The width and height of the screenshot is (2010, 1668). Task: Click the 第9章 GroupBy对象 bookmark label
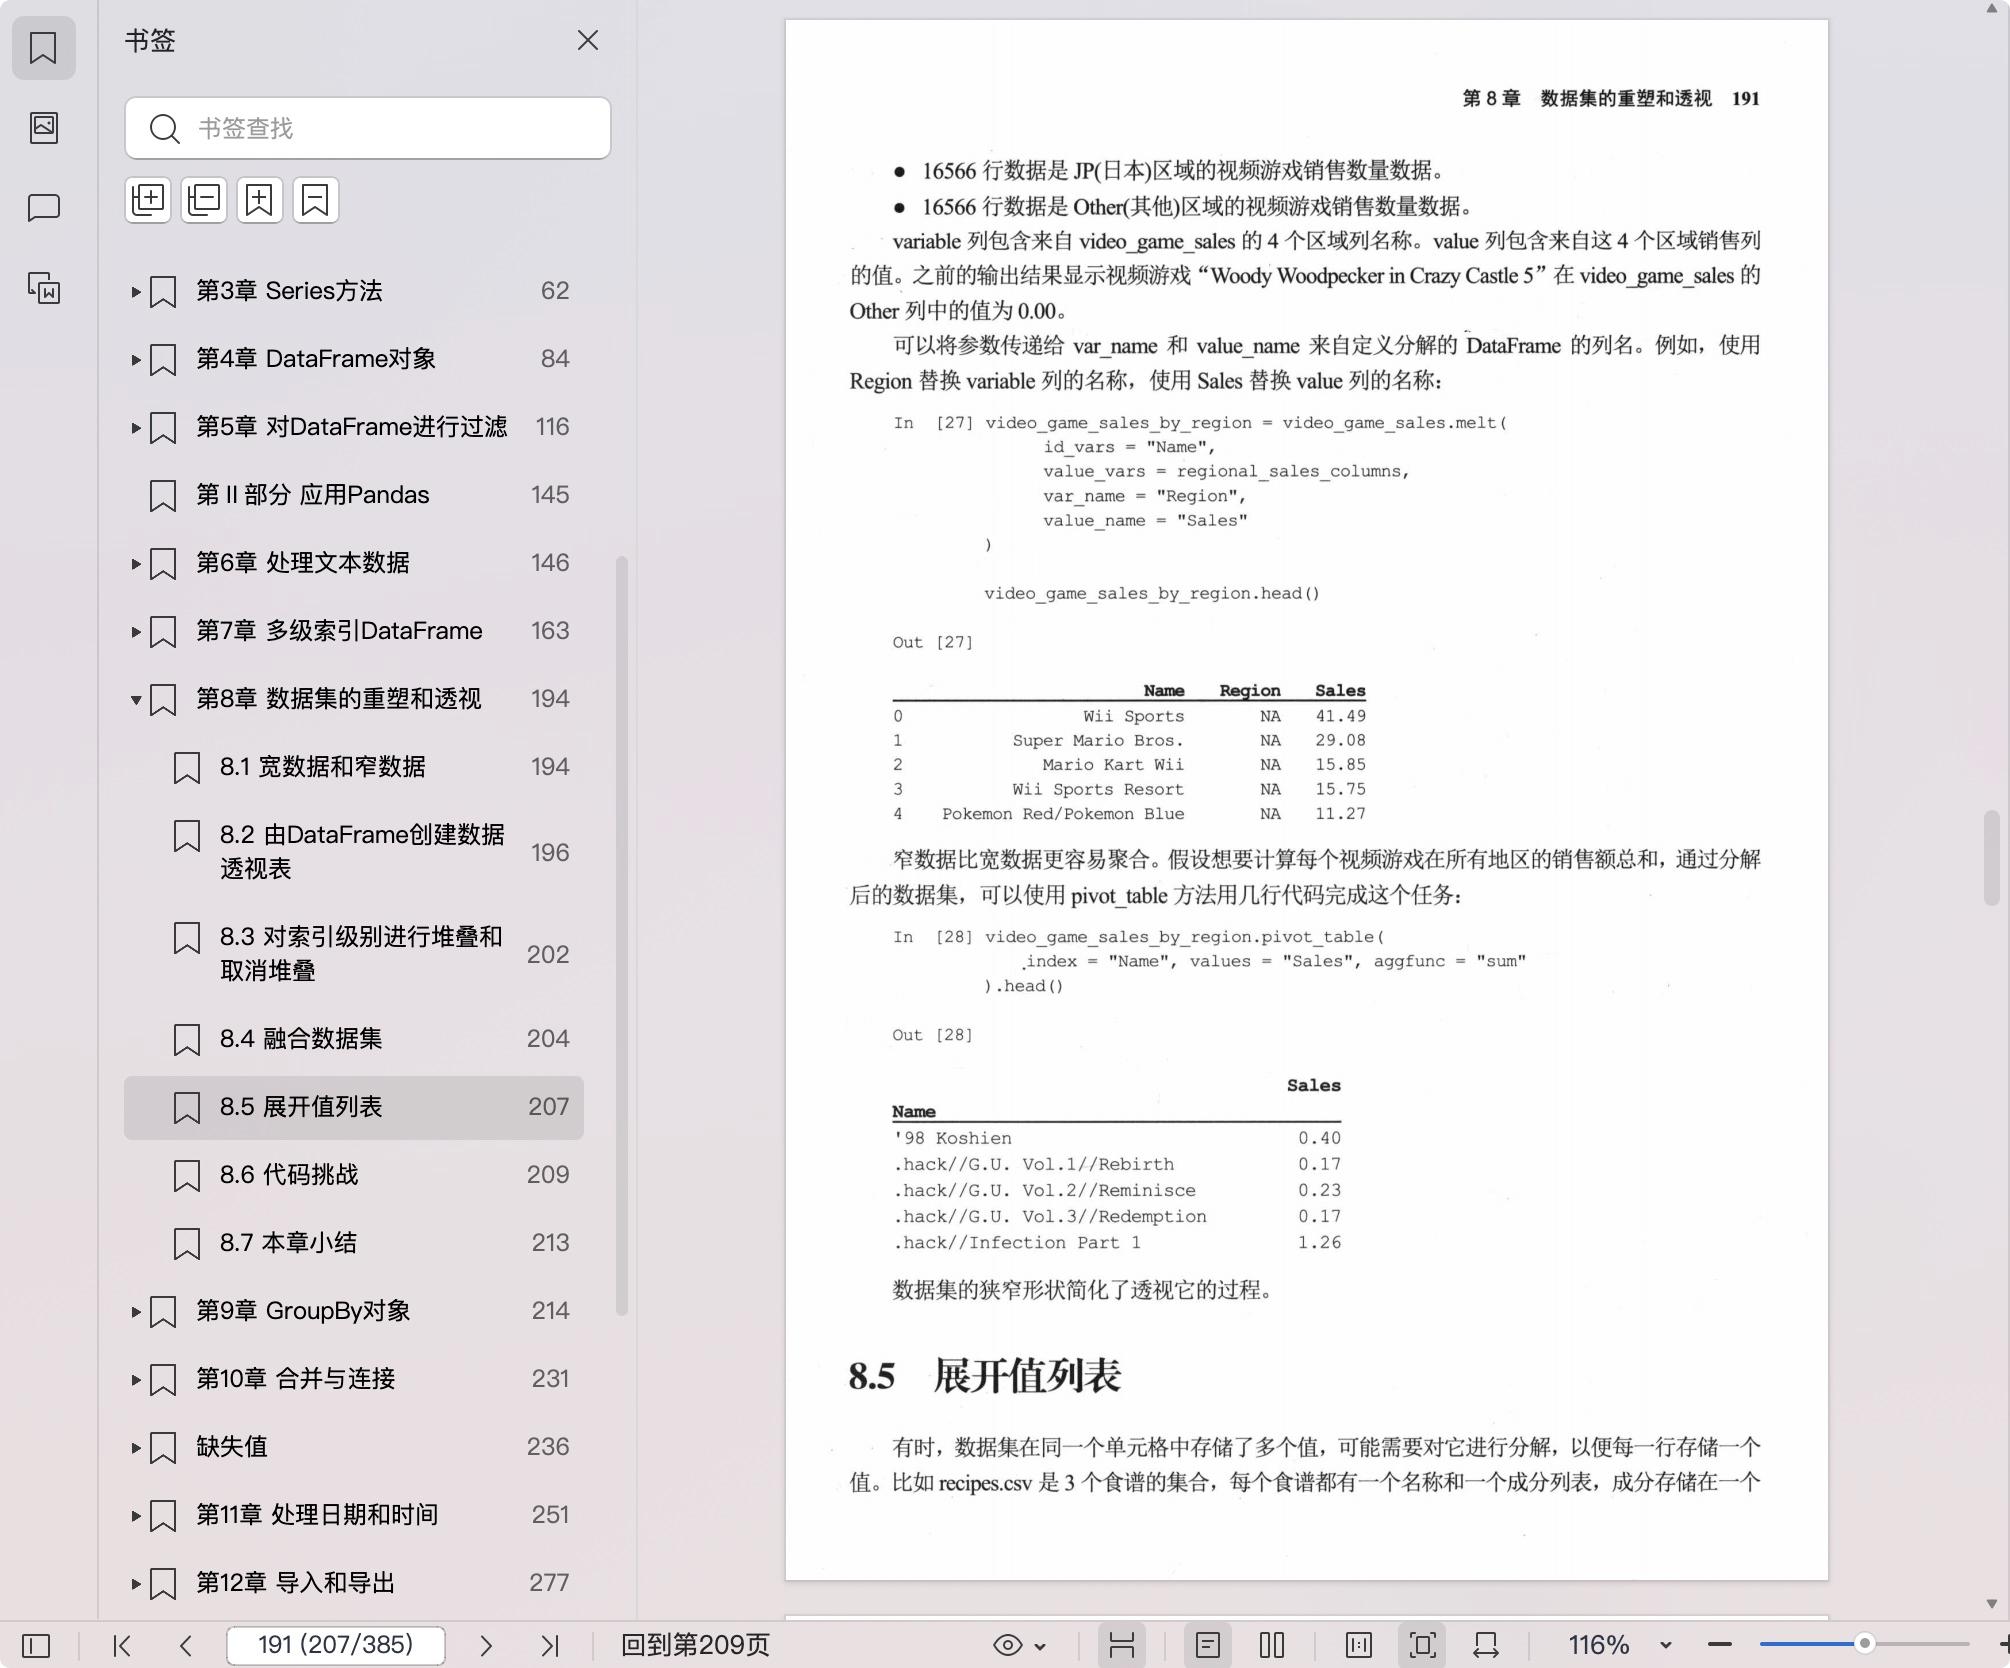[303, 1311]
